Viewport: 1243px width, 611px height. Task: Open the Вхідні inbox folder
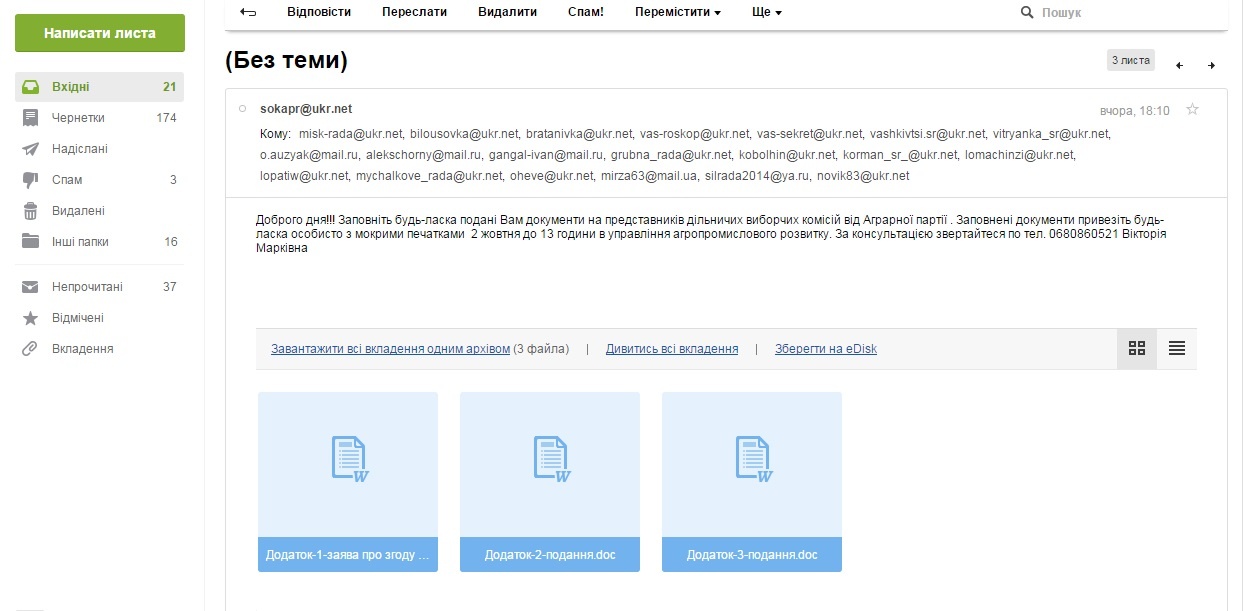[70, 87]
